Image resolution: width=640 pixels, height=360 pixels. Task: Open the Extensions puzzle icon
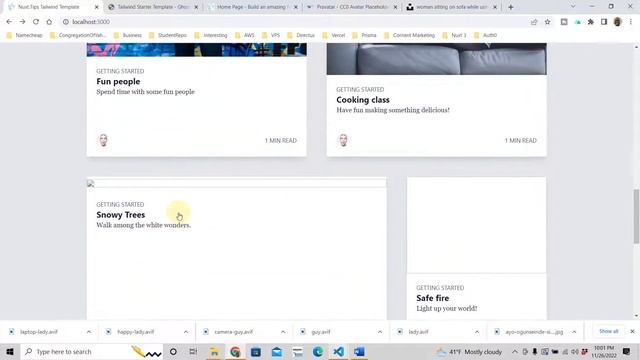pyautogui.click(x=591, y=22)
